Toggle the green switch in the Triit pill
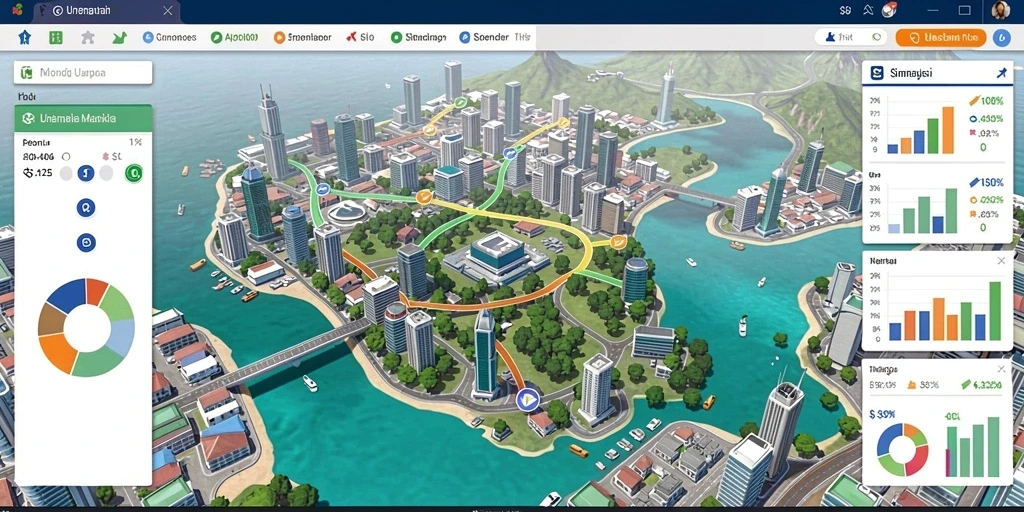The height and width of the screenshot is (512, 1024). pyautogui.click(x=876, y=37)
